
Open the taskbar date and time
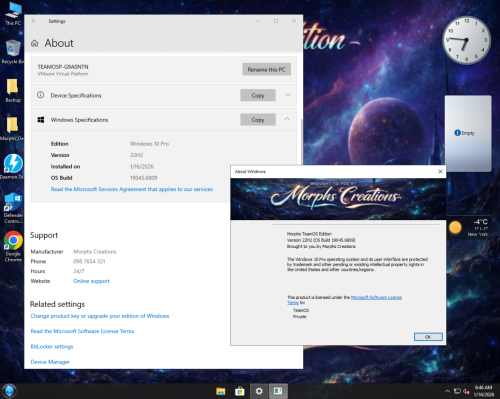484,391
